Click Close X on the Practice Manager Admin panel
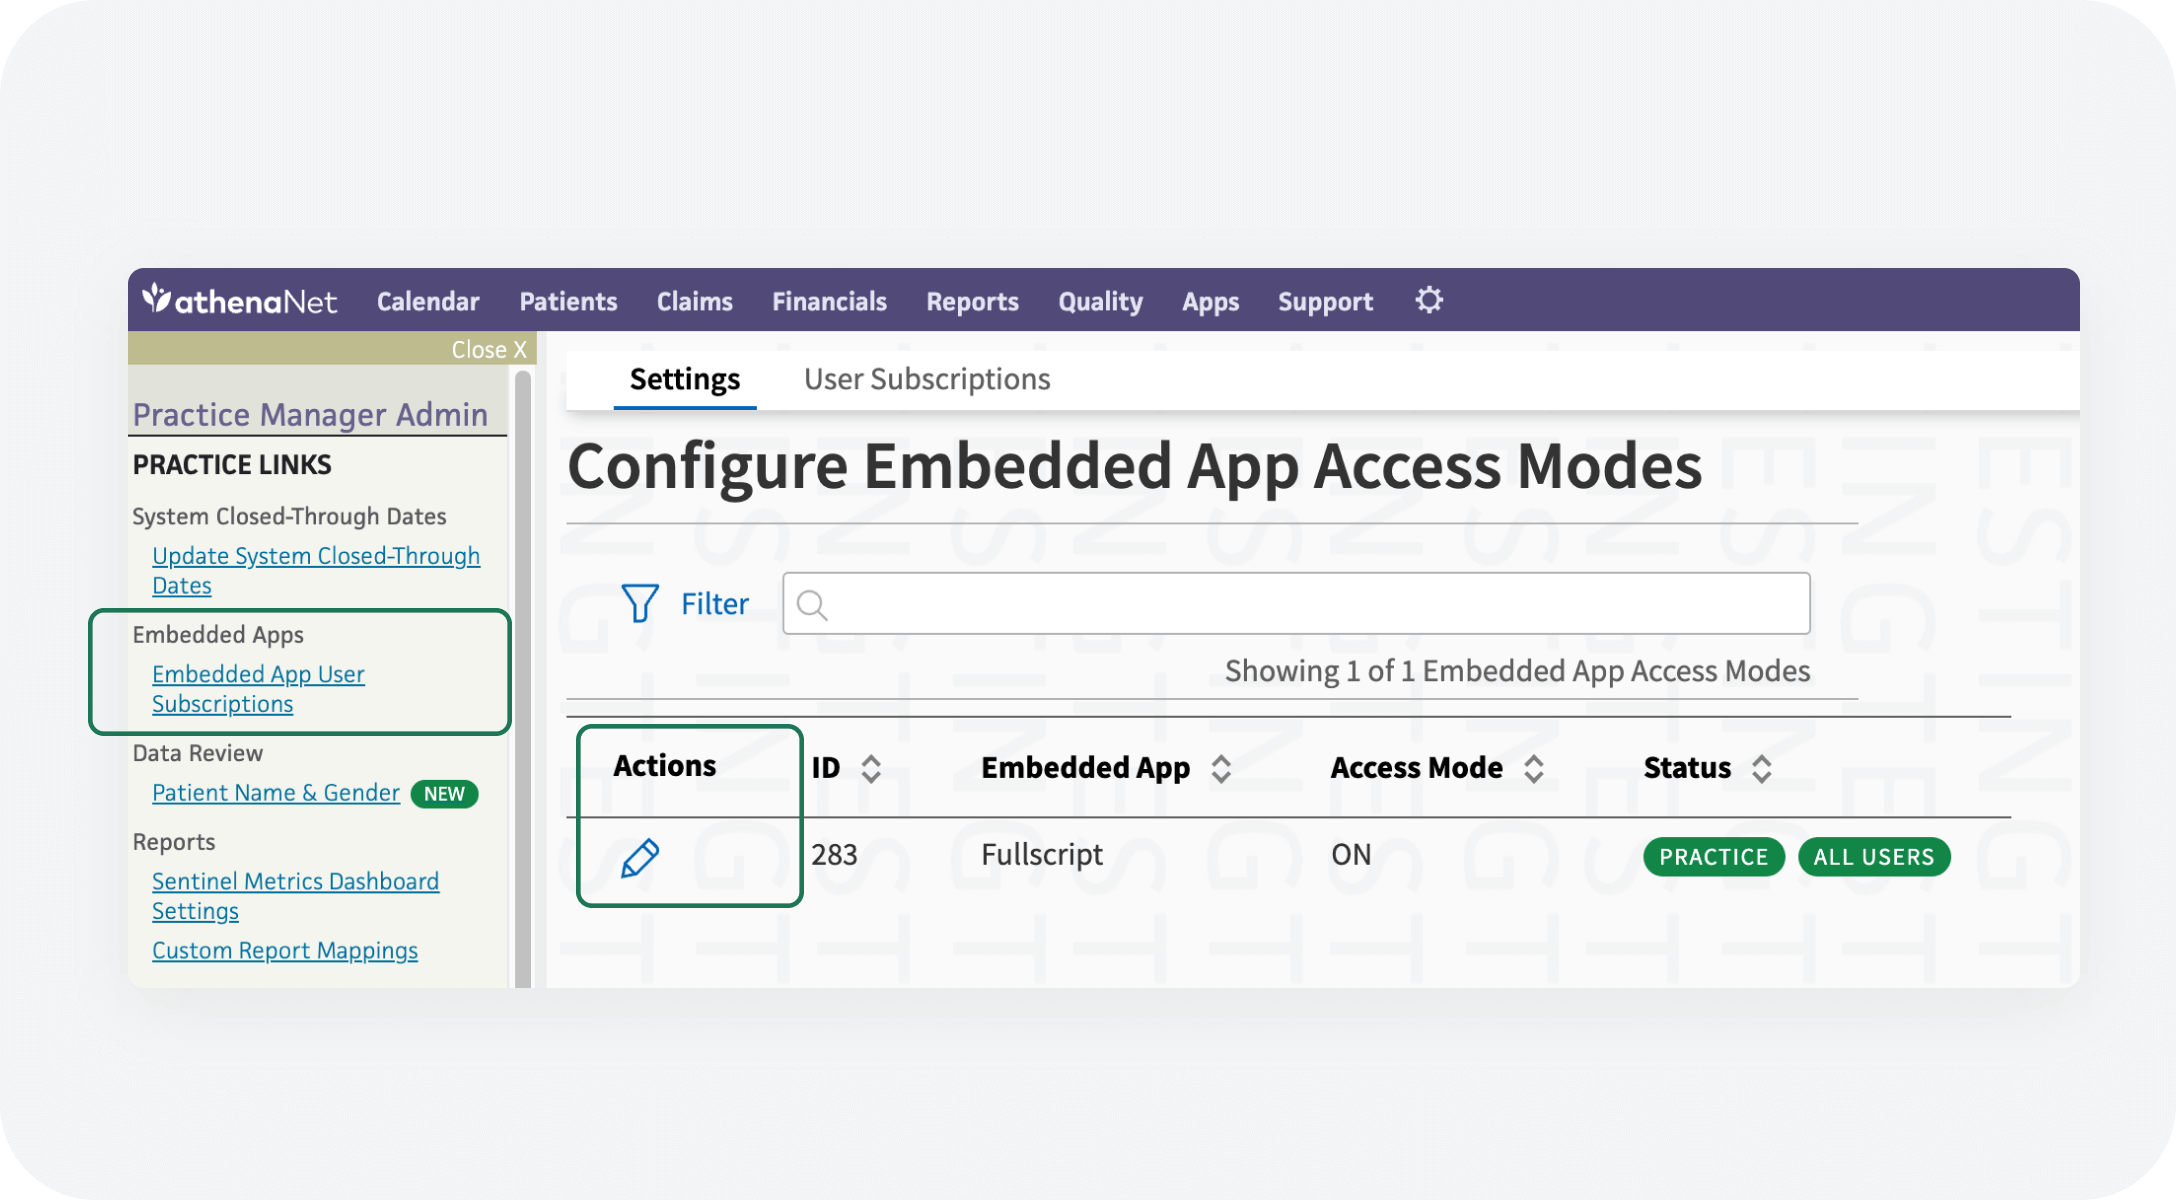 pos(490,349)
